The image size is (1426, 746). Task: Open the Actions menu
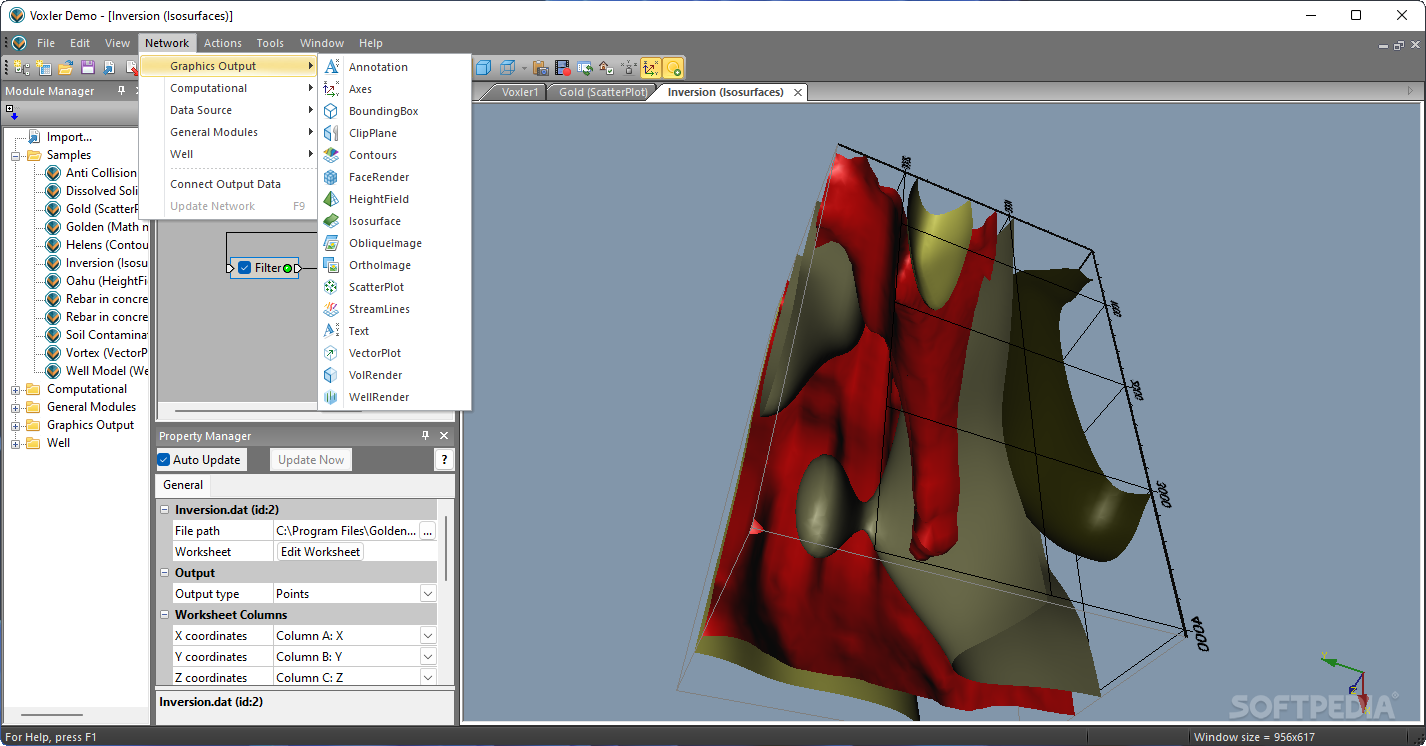(x=223, y=43)
